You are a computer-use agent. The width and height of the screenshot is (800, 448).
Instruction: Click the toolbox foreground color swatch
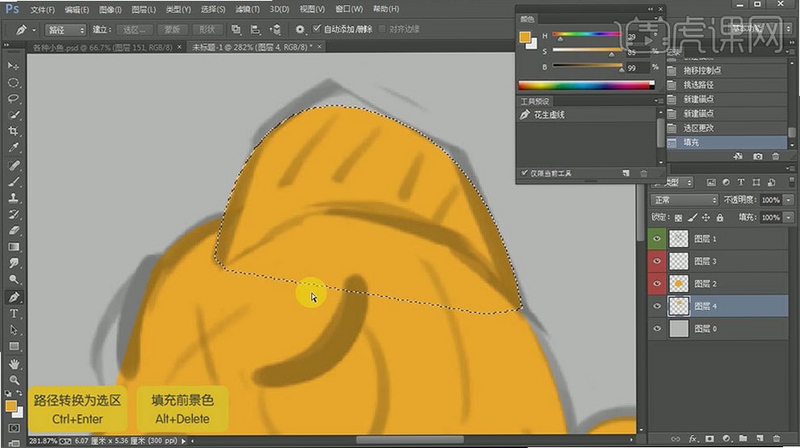coord(11,406)
